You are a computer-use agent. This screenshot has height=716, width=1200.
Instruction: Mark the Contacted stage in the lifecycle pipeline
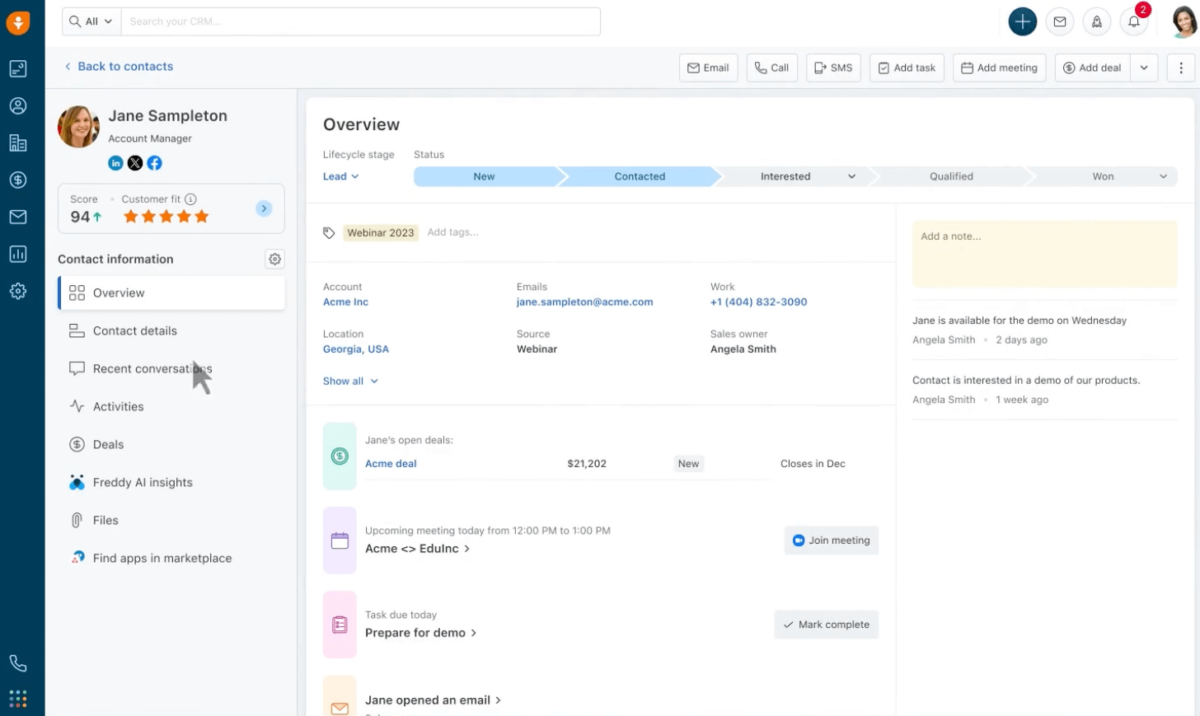639,176
